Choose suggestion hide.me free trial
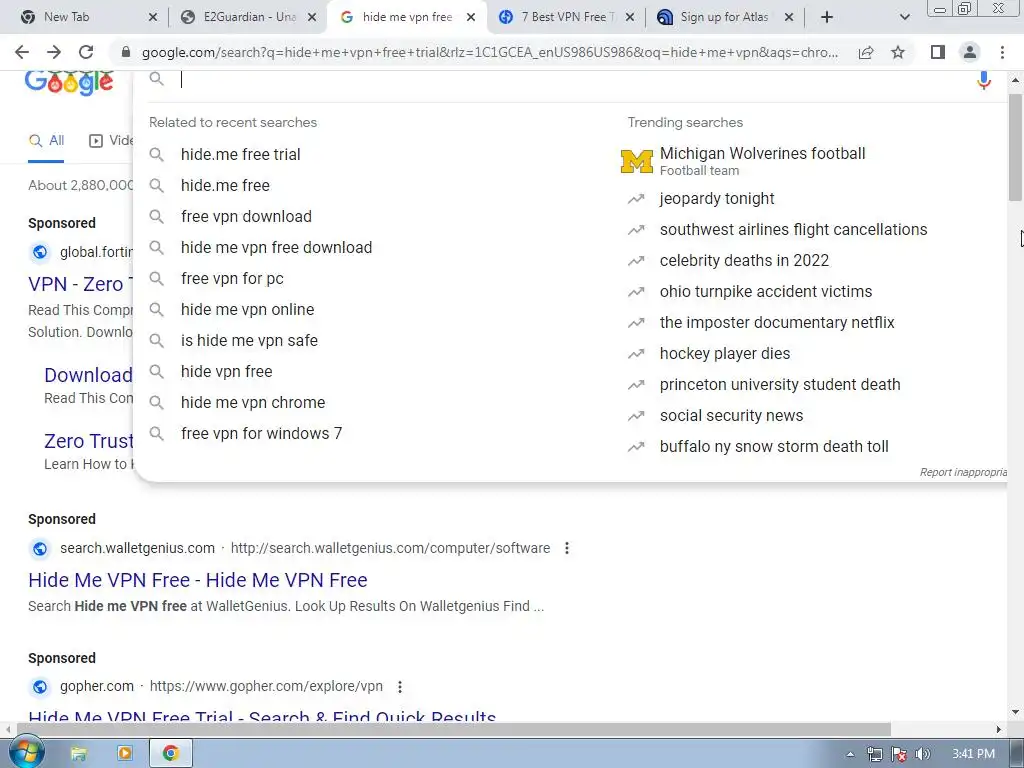This screenshot has height=768, width=1024. point(240,154)
